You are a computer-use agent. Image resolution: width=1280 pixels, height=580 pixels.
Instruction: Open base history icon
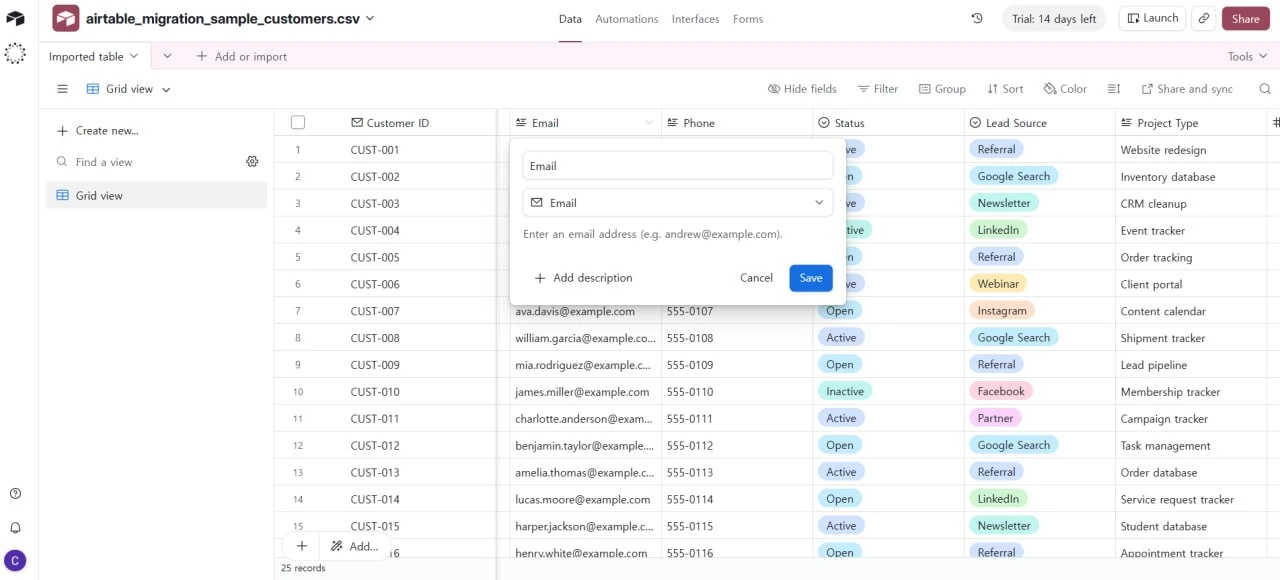coord(977,19)
